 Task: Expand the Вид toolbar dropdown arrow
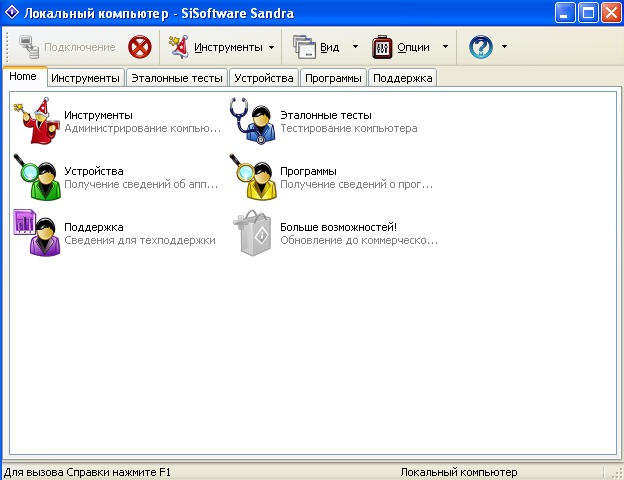(x=355, y=47)
